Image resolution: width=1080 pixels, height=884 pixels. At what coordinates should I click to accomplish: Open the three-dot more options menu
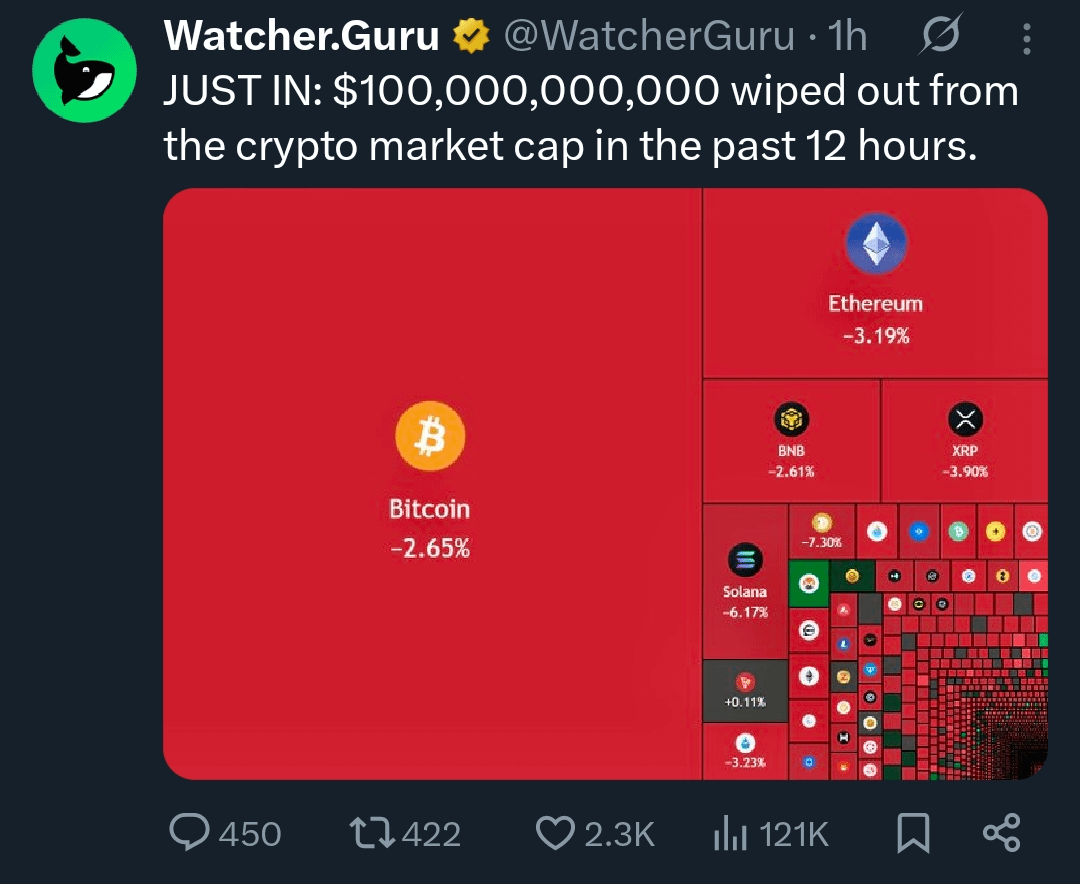tap(1027, 39)
